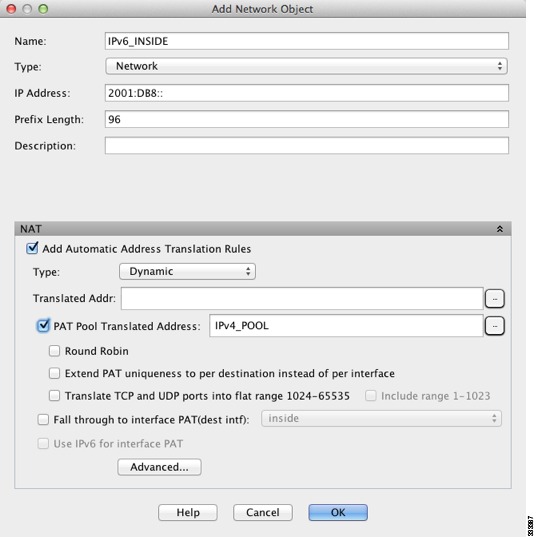Open the object Type Network dropdown

click(307, 66)
